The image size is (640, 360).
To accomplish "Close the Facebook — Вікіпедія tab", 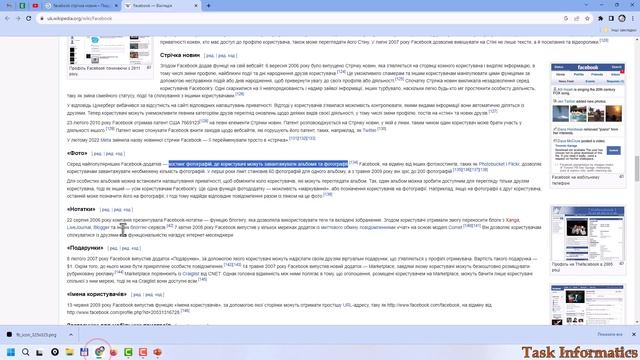I will (x=196, y=6).
